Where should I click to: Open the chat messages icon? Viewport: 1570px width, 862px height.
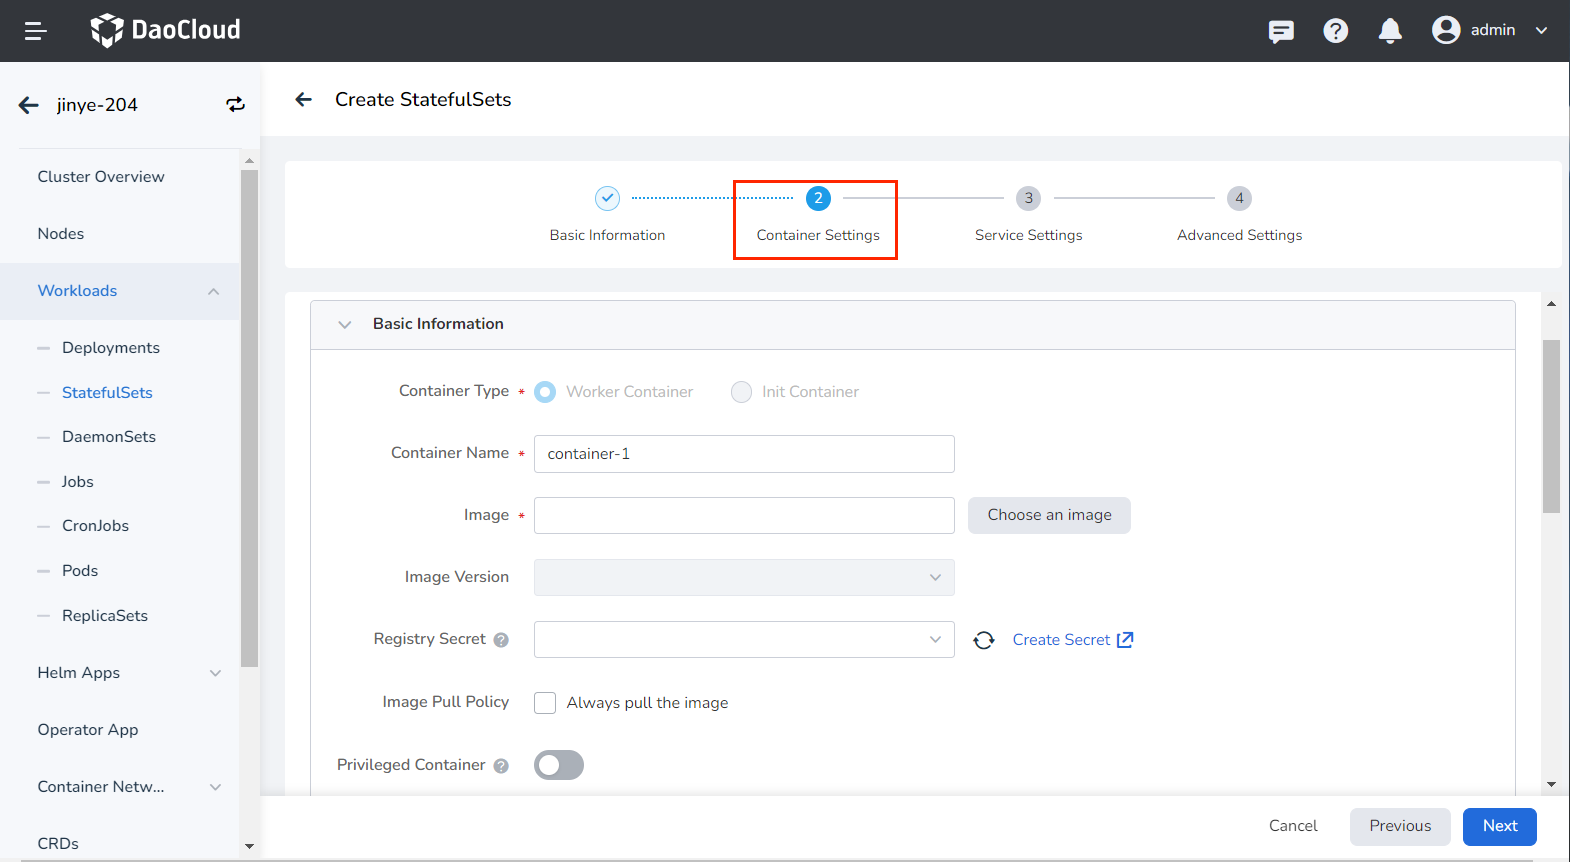[1280, 31]
